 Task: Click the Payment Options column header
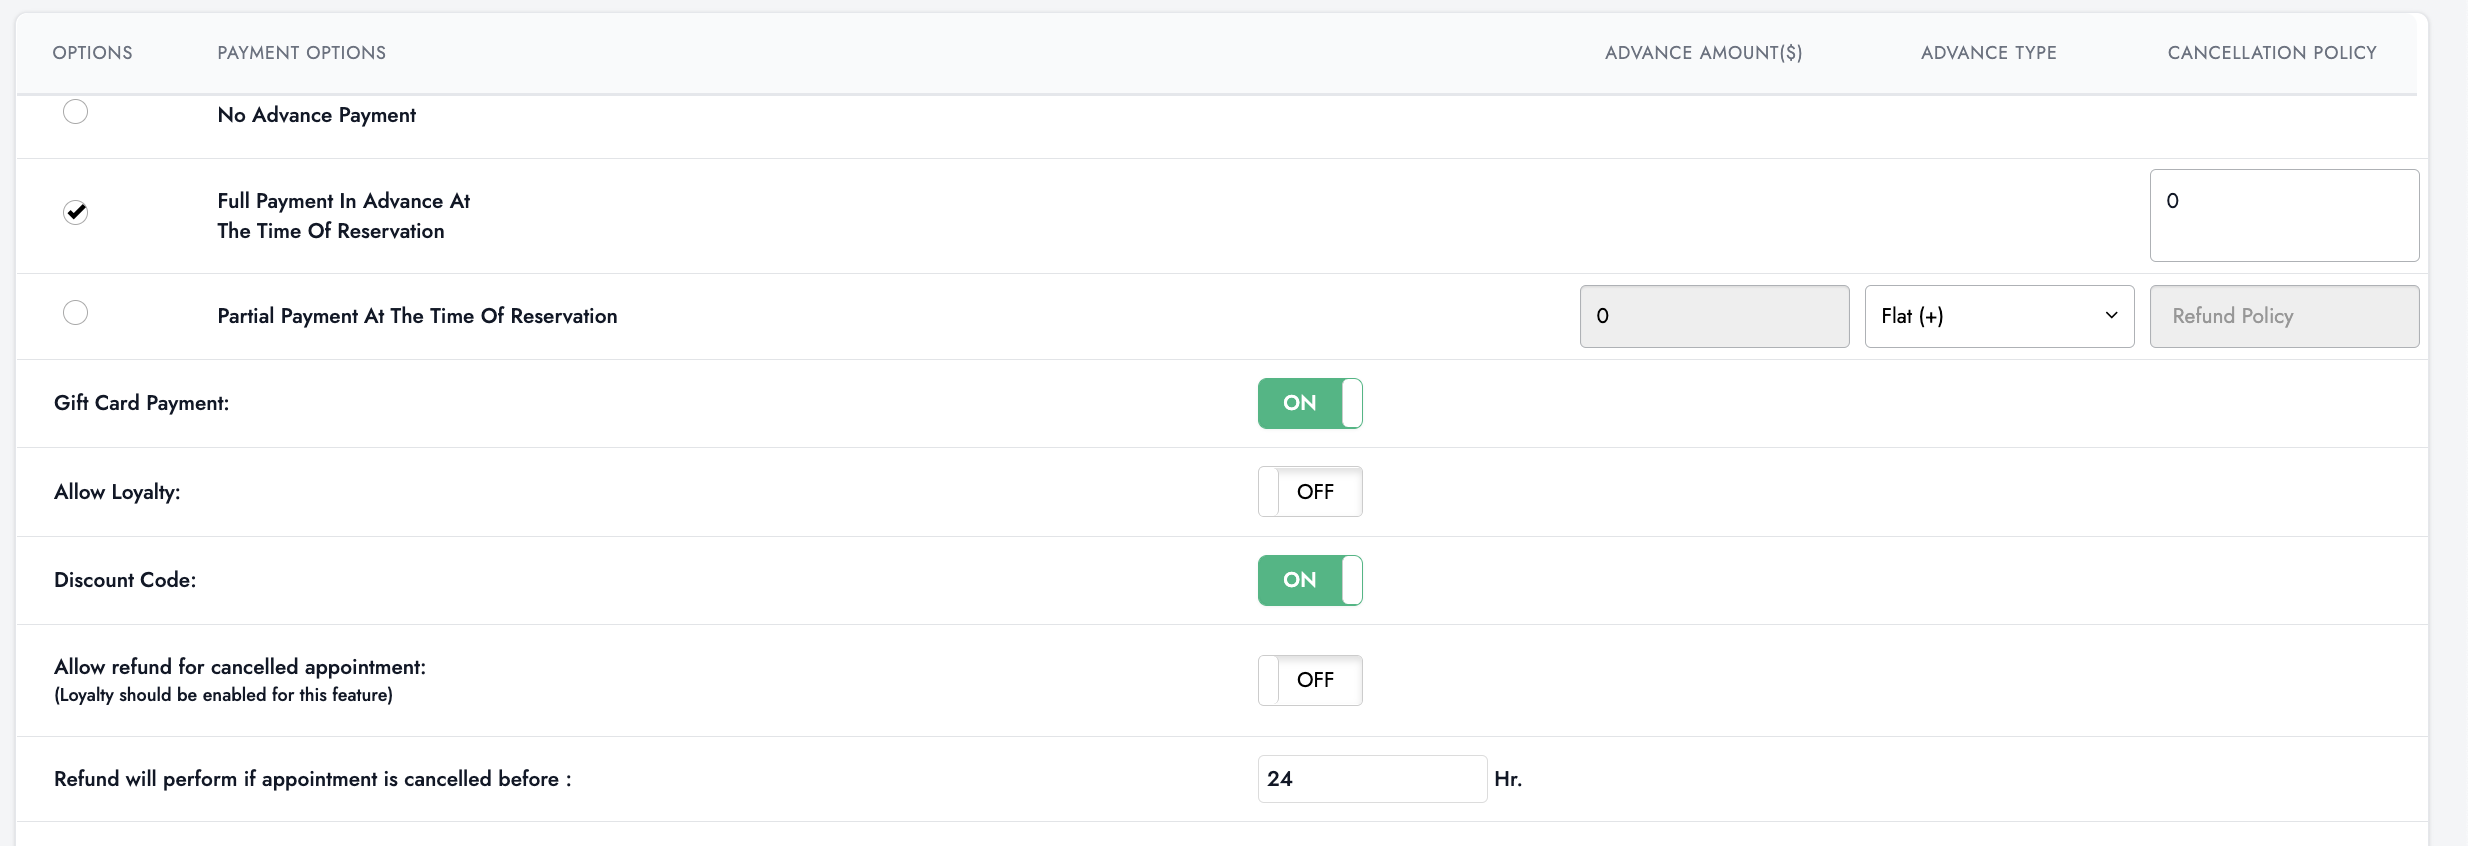[x=301, y=53]
